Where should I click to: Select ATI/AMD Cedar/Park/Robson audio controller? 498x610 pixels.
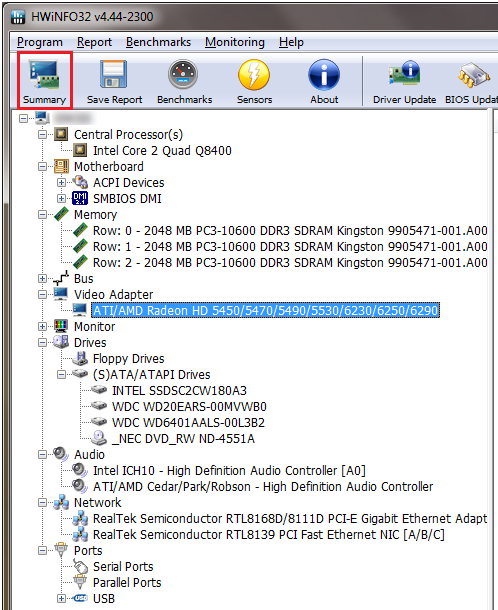tap(263, 487)
